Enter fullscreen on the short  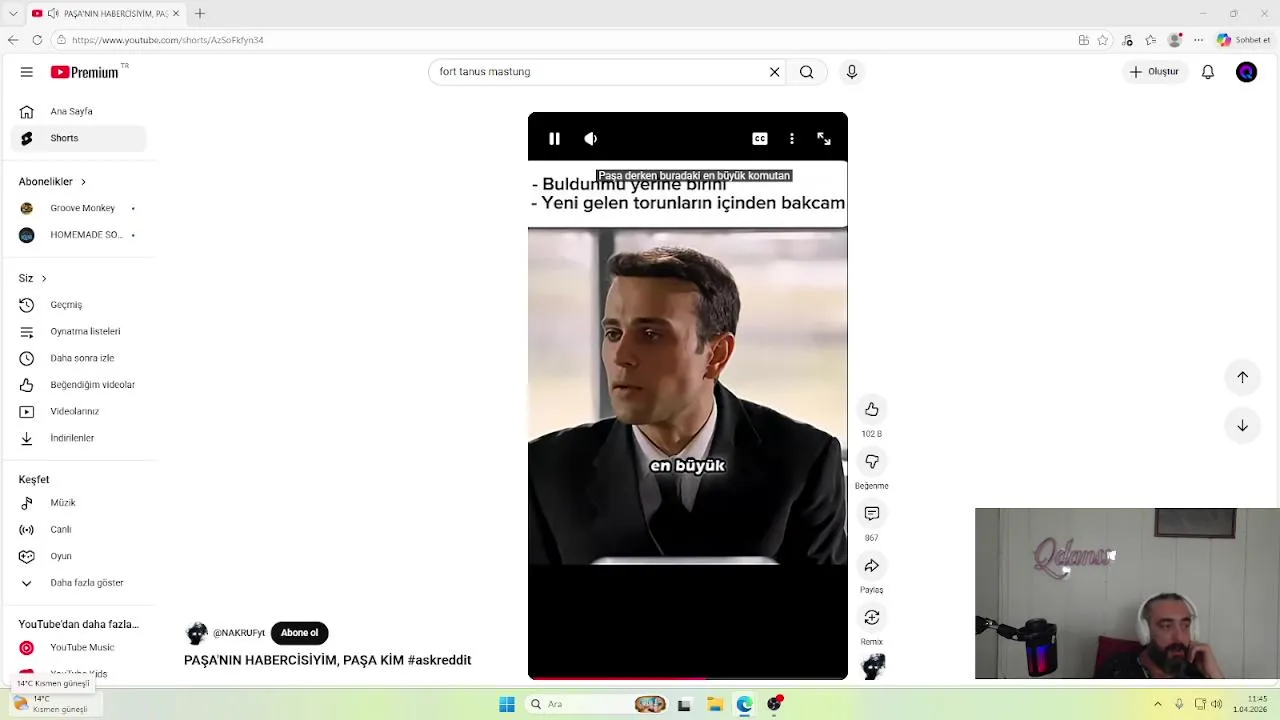[x=824, y=139]
